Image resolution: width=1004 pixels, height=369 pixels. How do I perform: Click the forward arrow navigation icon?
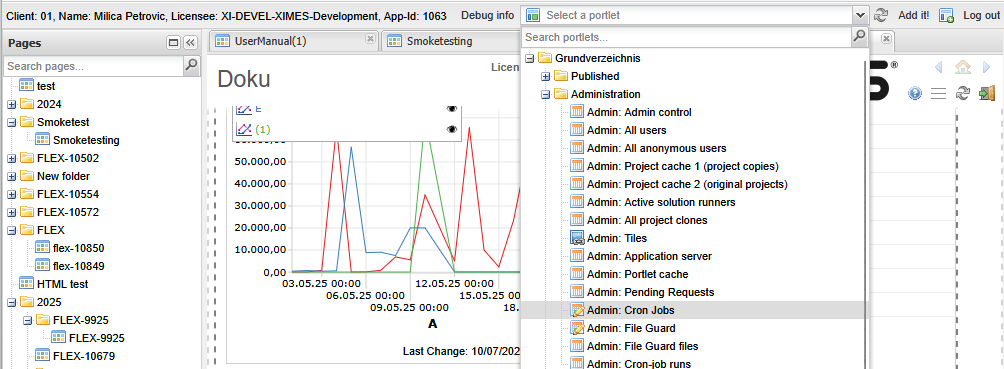986,67
